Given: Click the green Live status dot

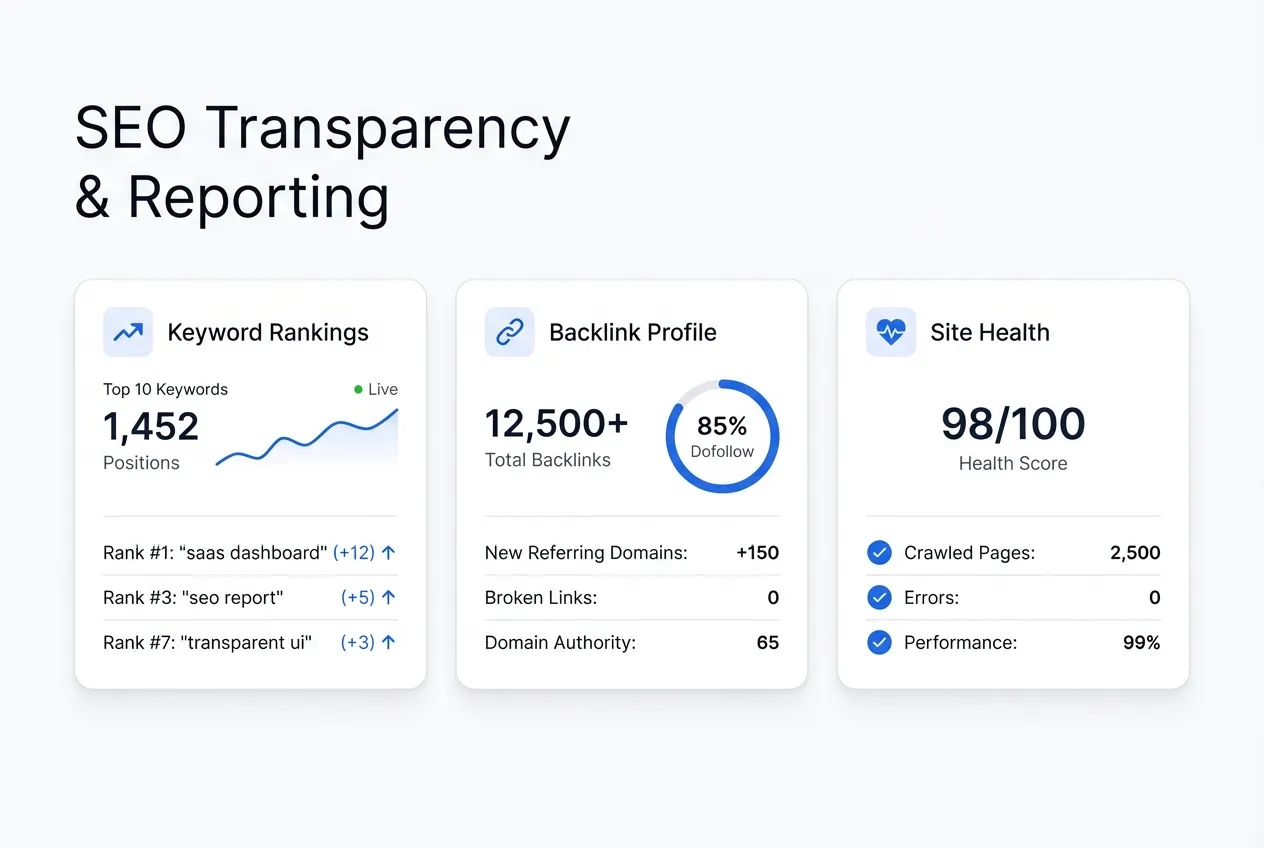Looking at the screenshot, I should [x=358, y=390].
